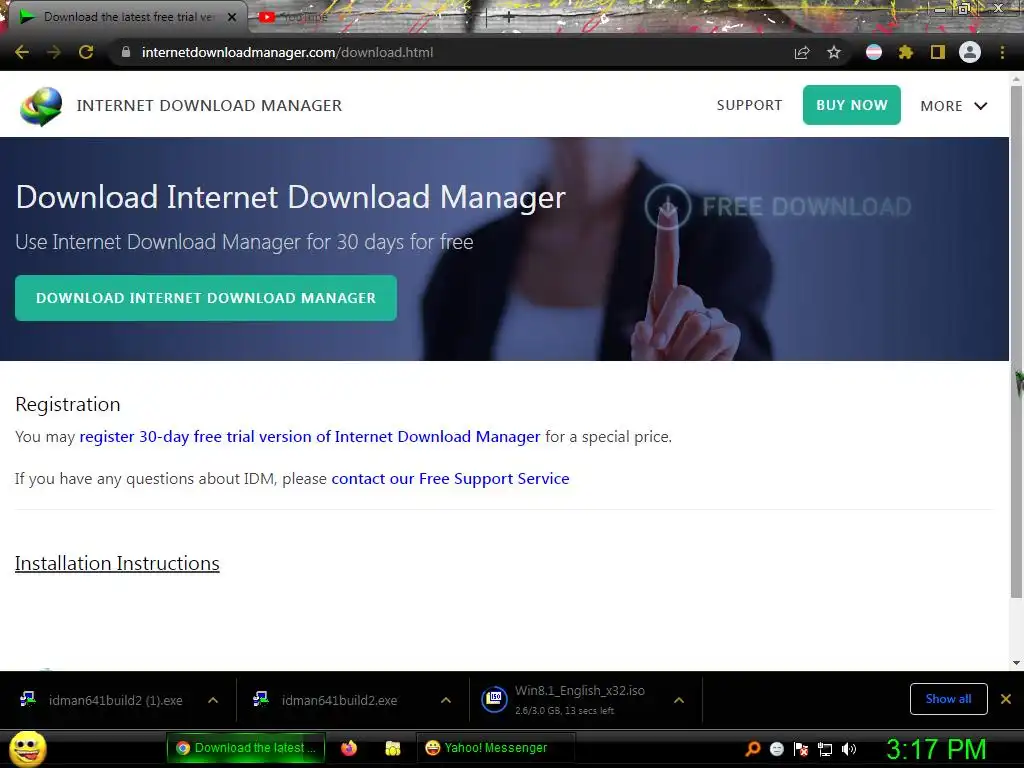
Task: Click the address bar URL field
Action: coord(451,52)
